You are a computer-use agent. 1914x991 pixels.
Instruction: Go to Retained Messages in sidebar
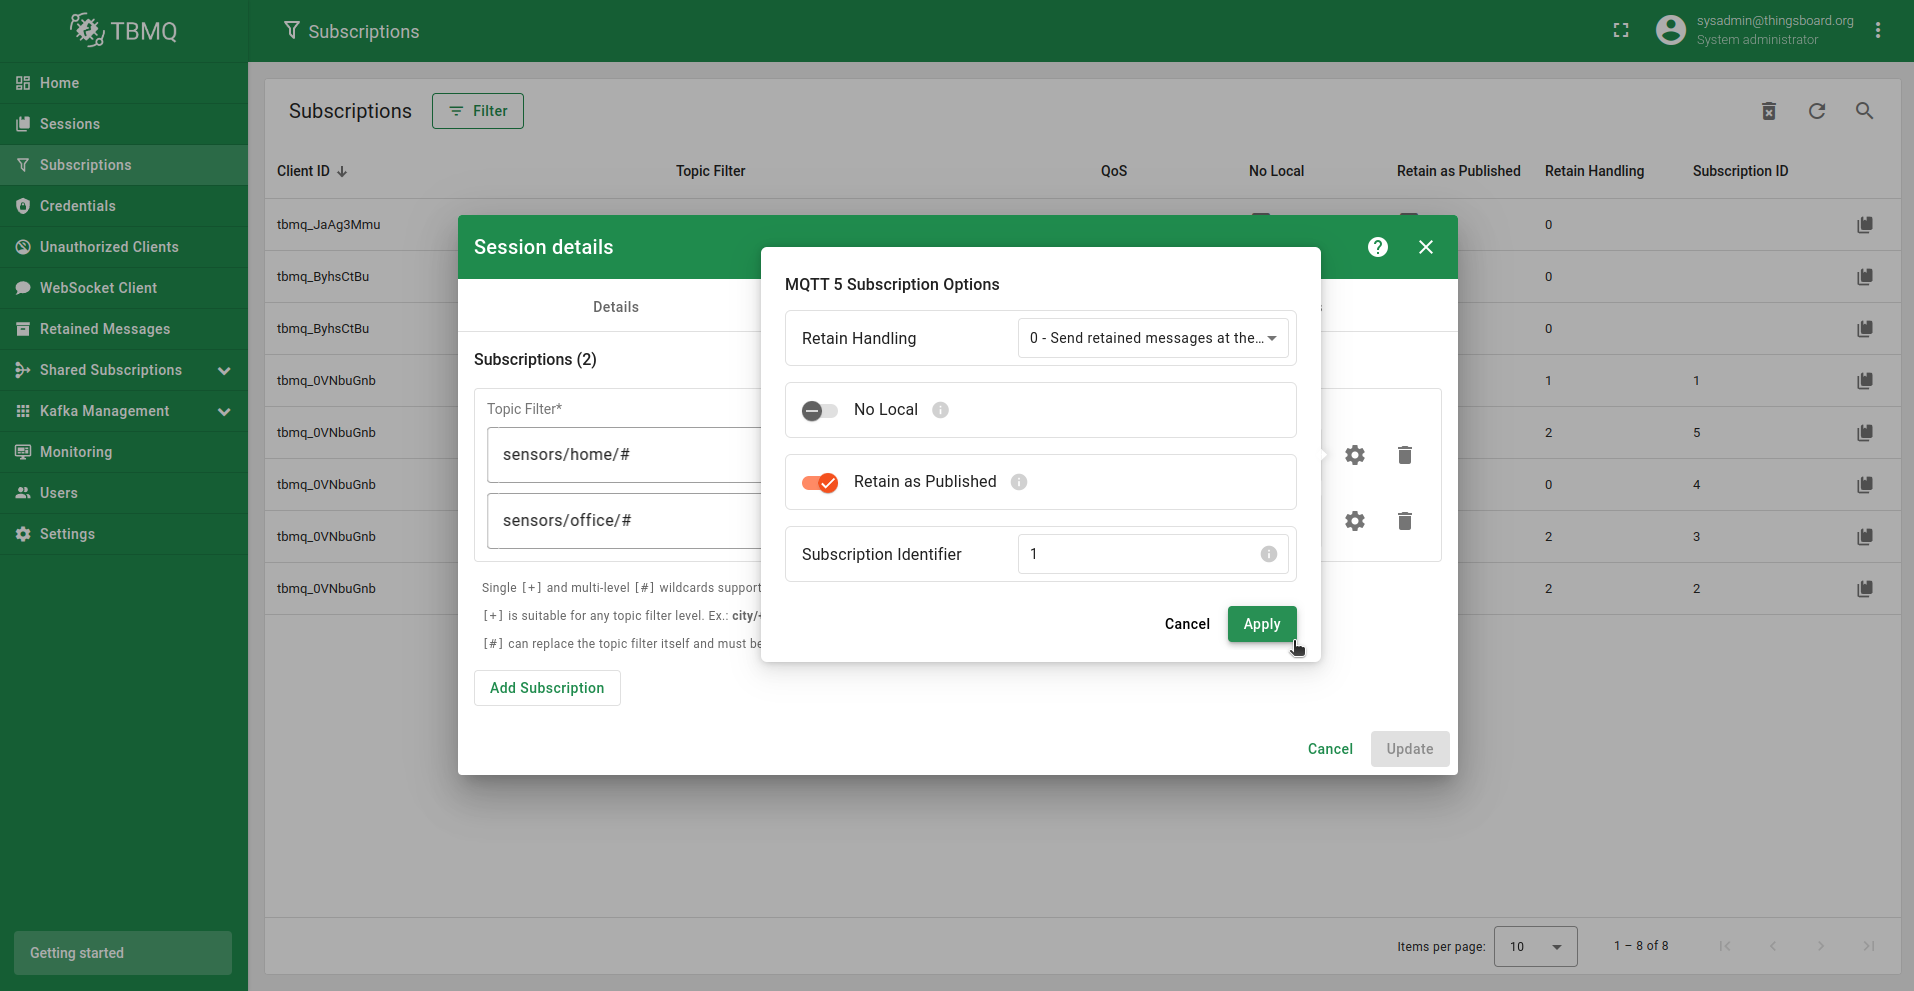coord(105,329)
